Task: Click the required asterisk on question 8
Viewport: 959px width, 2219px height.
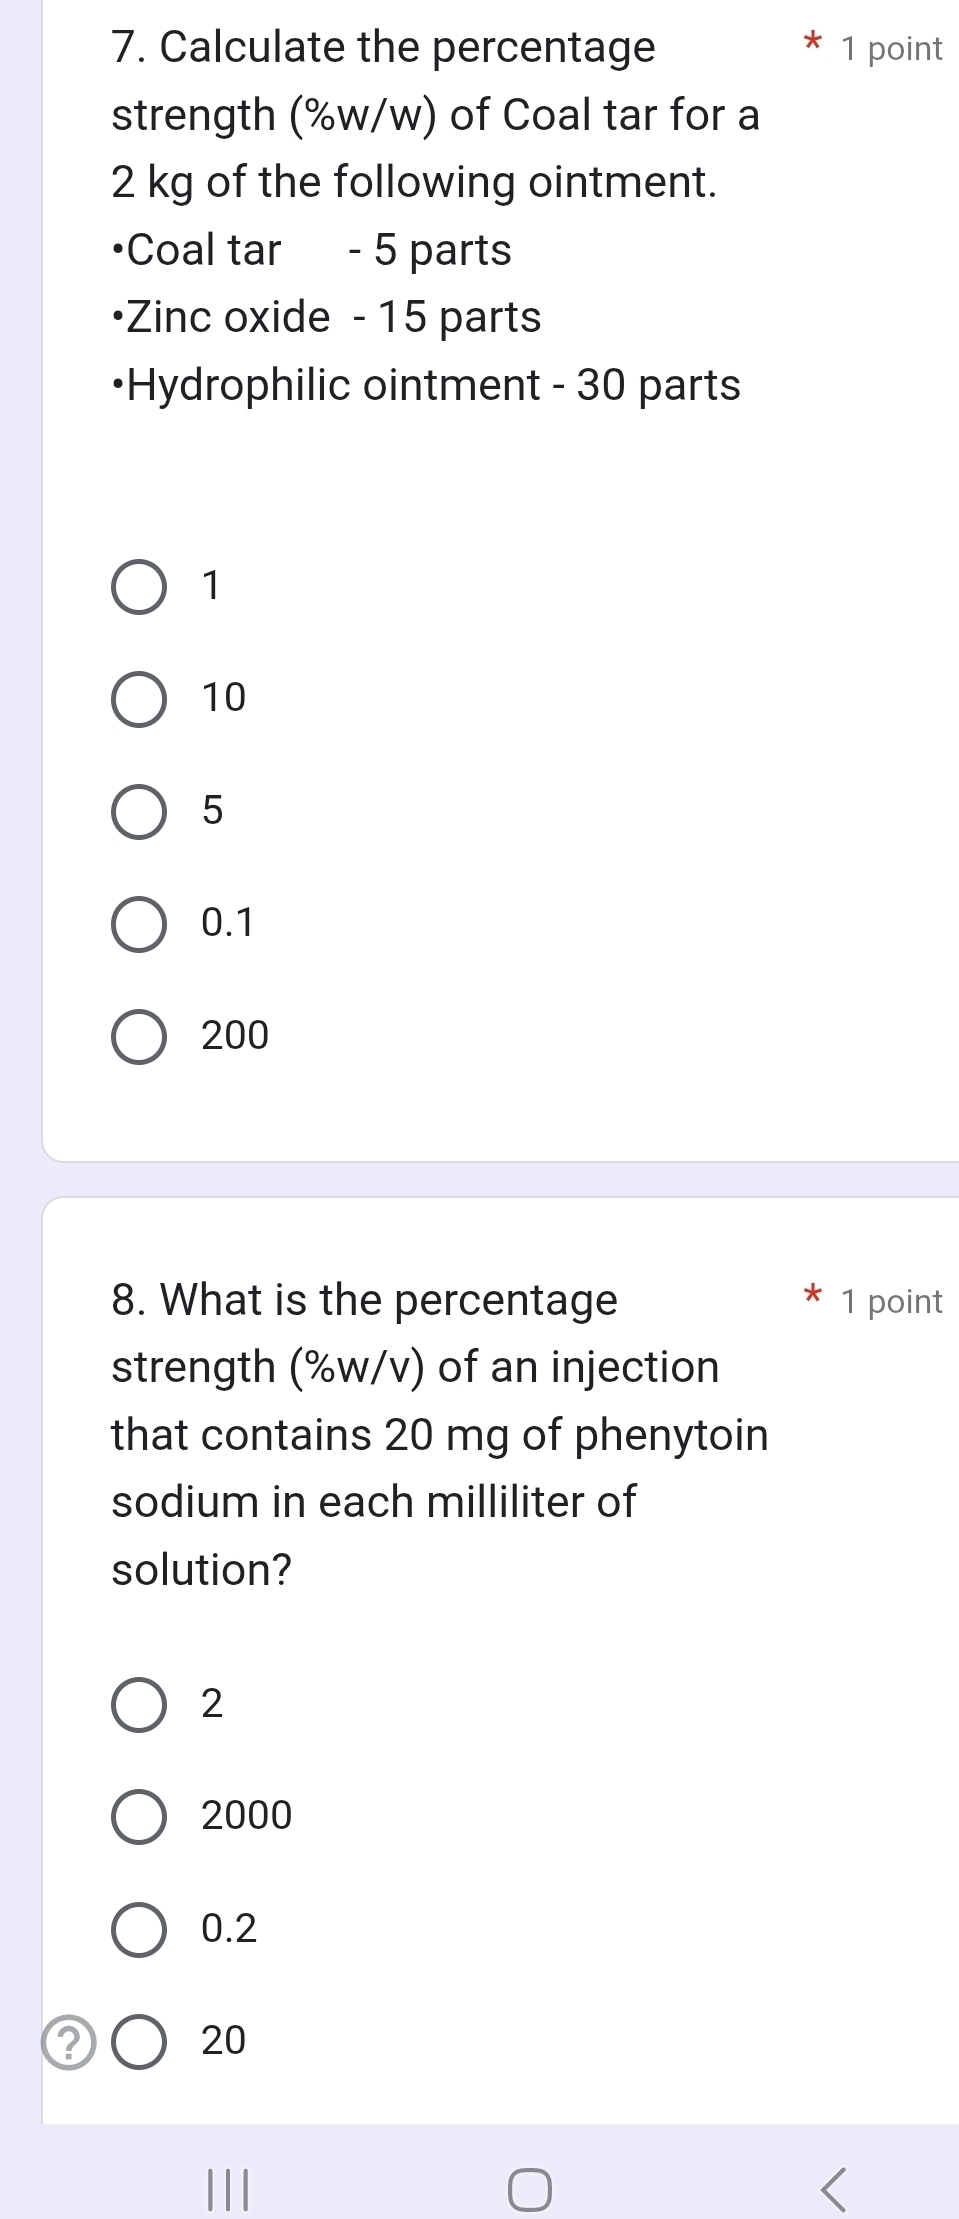Action: (x=812, y=1297)
